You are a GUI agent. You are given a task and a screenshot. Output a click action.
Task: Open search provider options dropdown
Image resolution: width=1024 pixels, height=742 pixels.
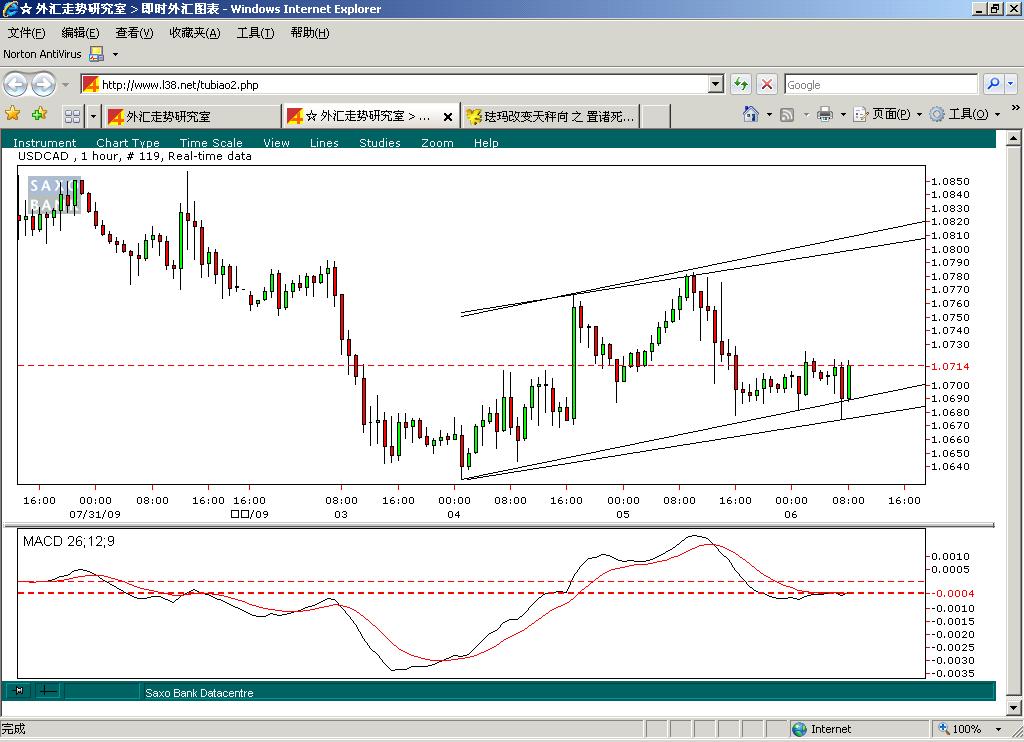(x=1010, y=84)
